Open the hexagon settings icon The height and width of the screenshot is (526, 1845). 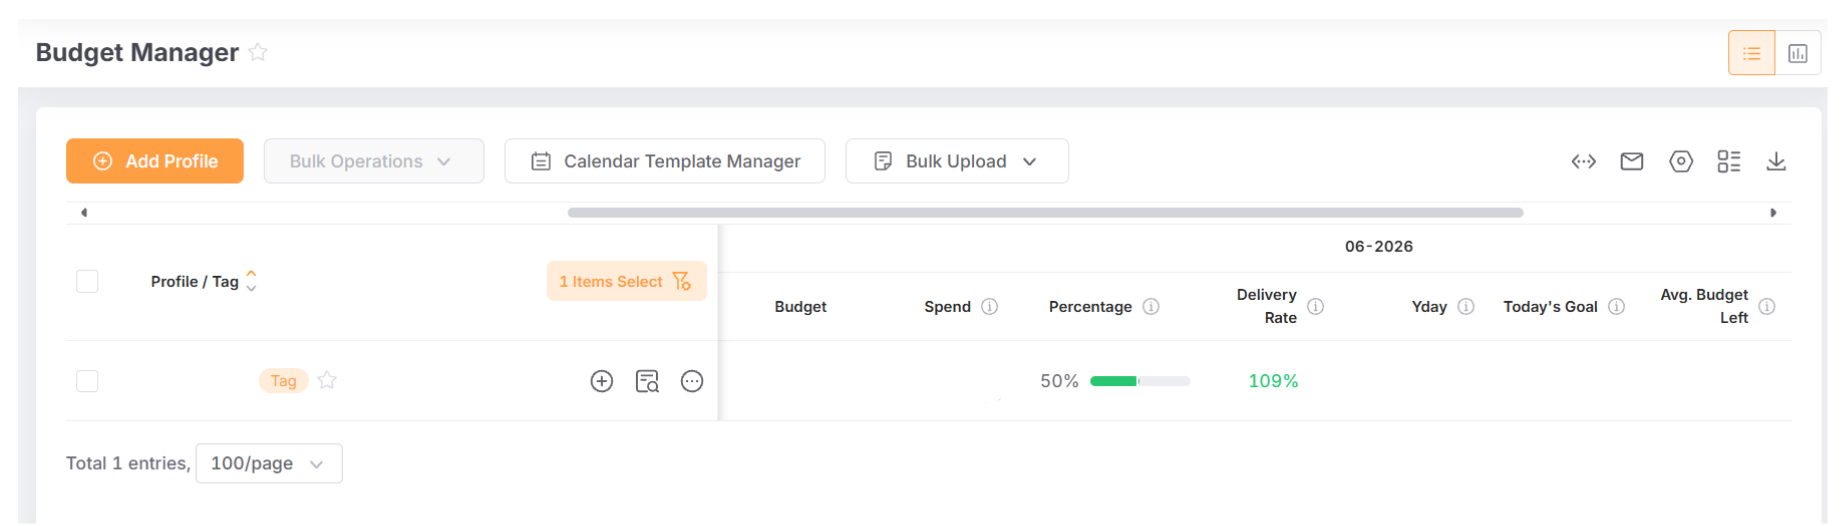[x=1681, y=161]
